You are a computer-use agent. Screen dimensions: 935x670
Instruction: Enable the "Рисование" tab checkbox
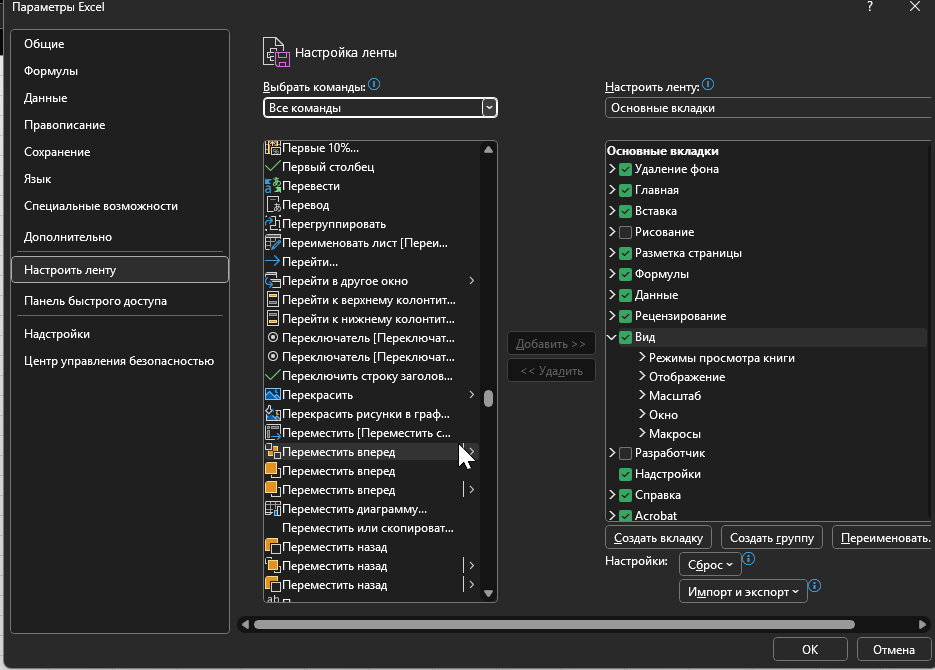point(626,232)
